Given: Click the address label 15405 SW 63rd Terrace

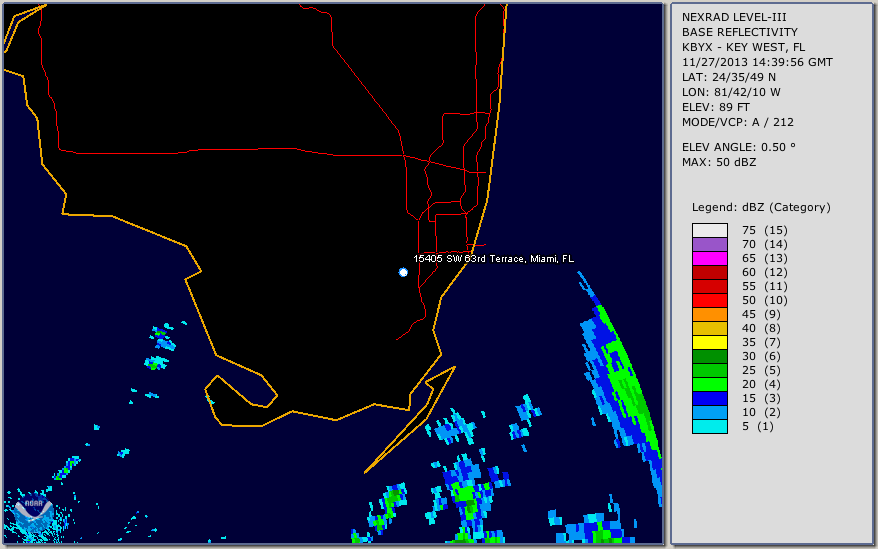Looking at the screenshot, I should (x=493, y=259).
